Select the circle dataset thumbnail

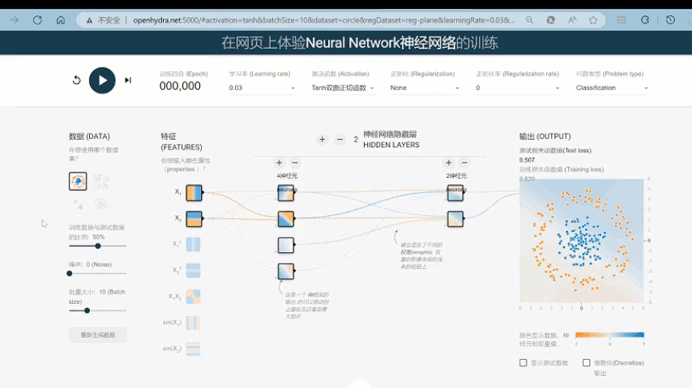tap(78, 181)
